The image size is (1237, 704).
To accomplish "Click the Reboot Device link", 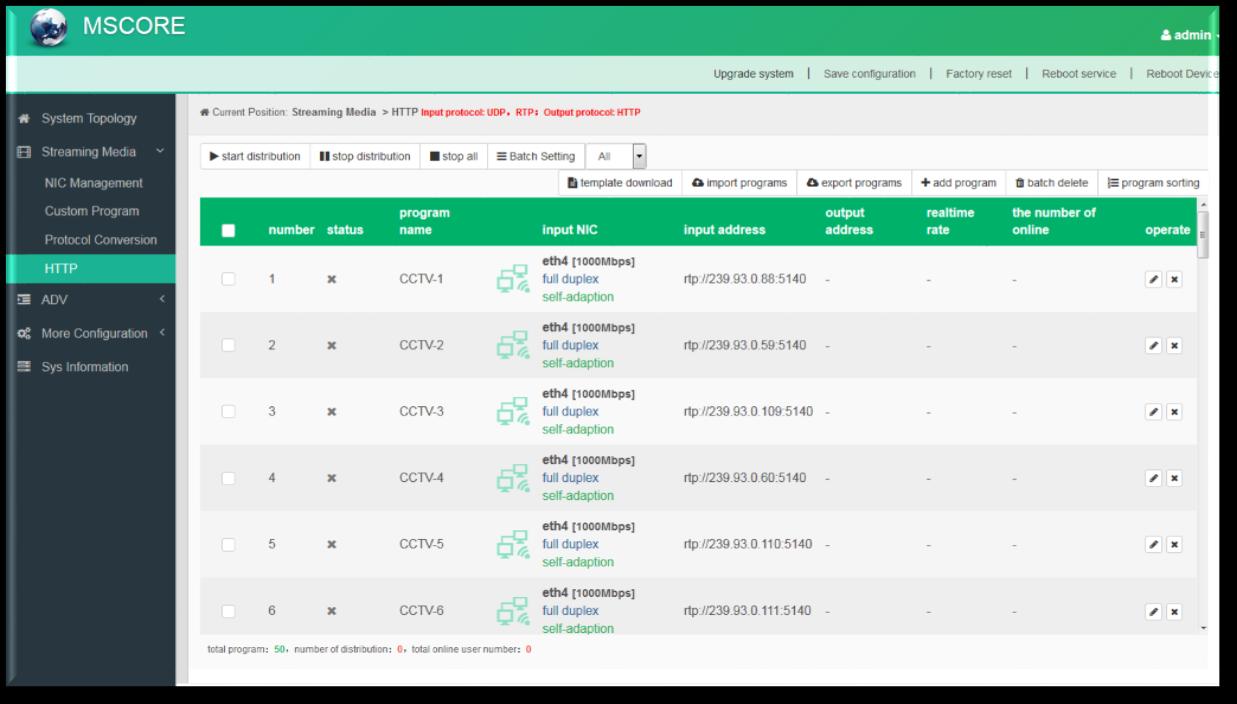I will coord(1181,74).
